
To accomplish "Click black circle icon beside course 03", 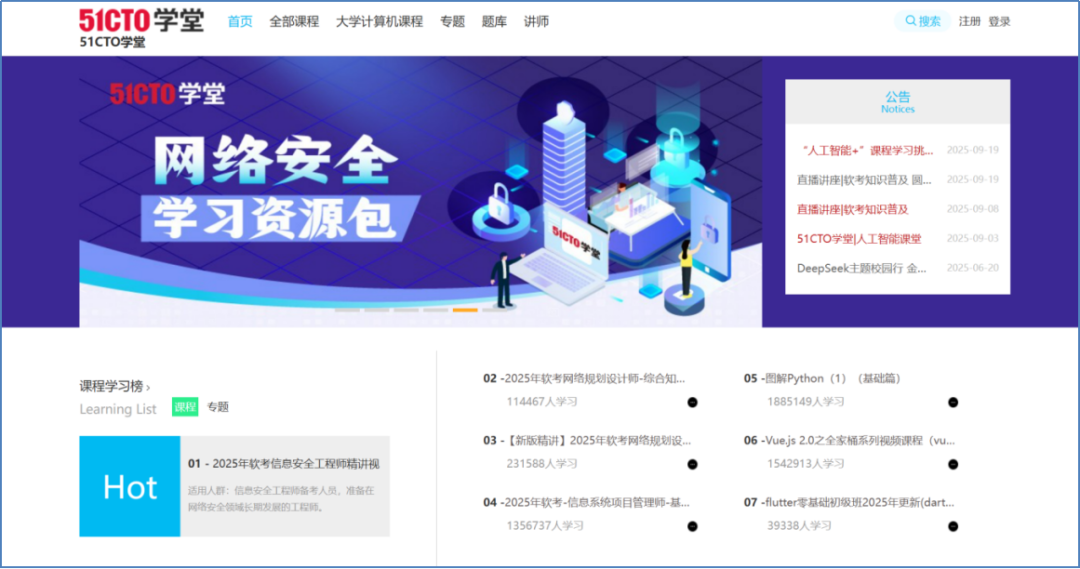I will pyautogui.click(x=692, y=464).
